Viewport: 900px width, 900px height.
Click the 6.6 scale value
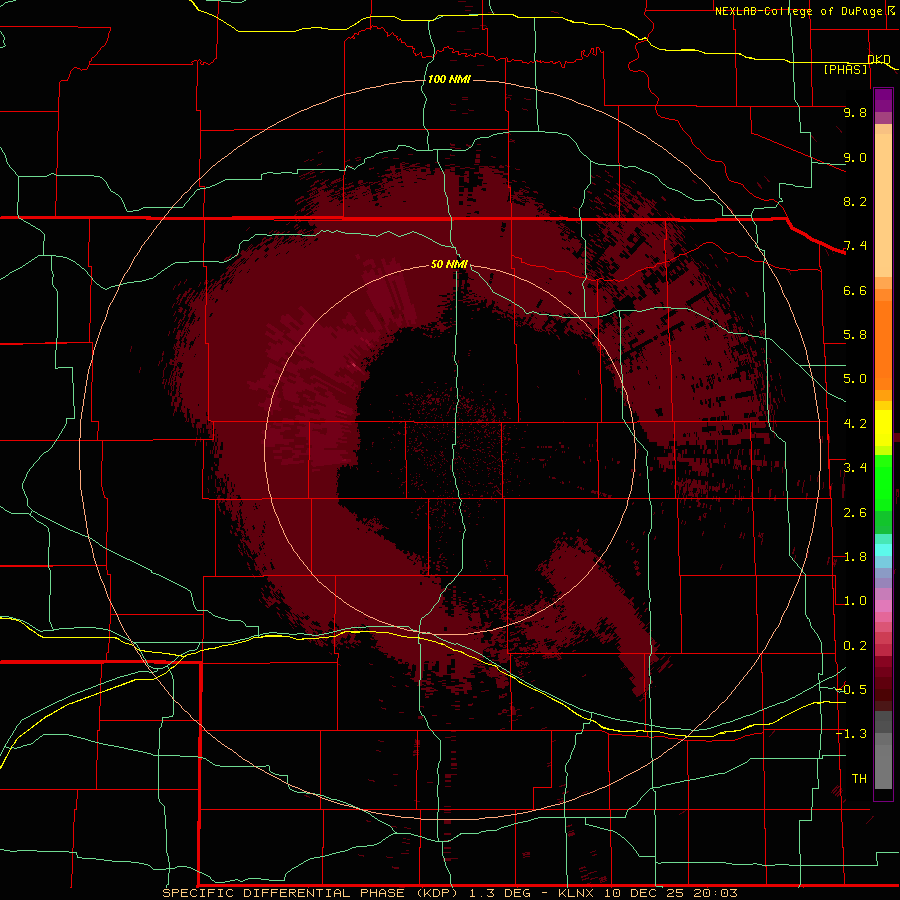855,290
